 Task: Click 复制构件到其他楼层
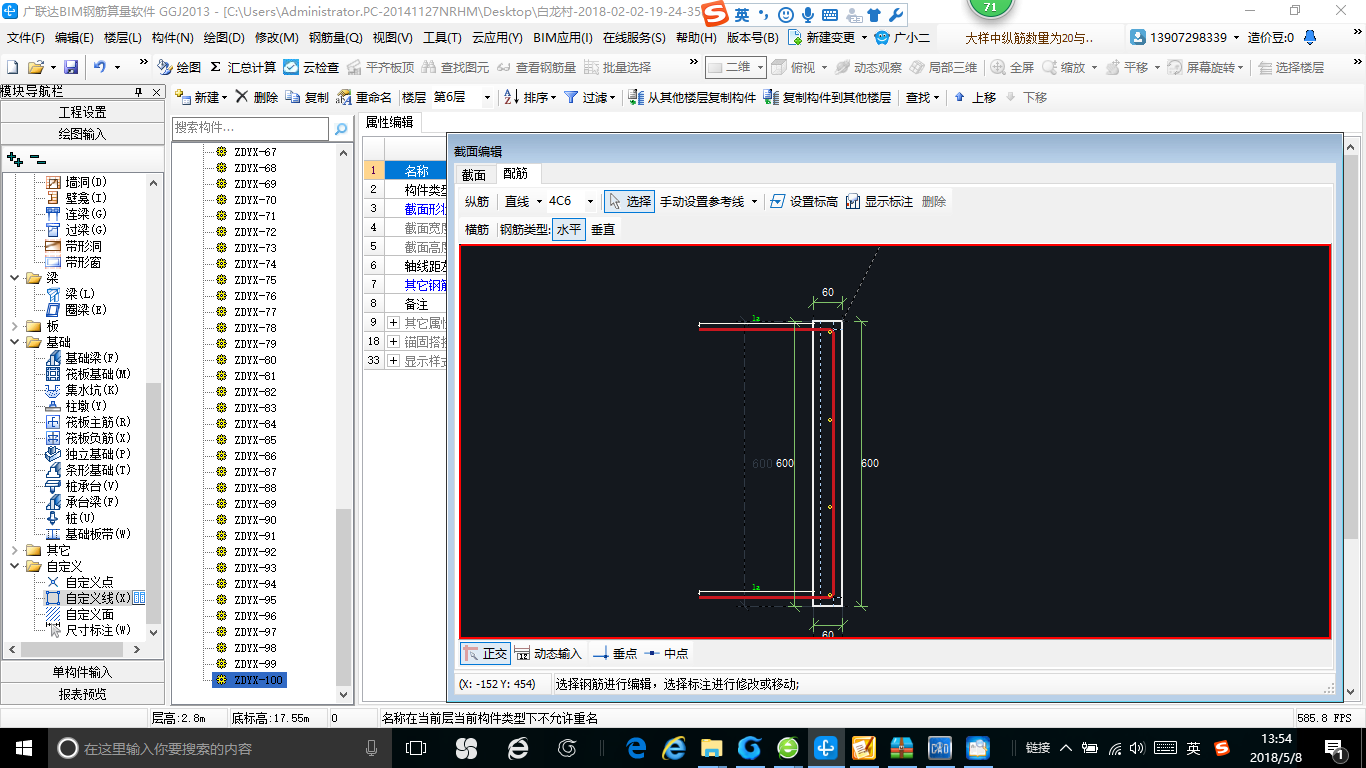pos(827,97)
